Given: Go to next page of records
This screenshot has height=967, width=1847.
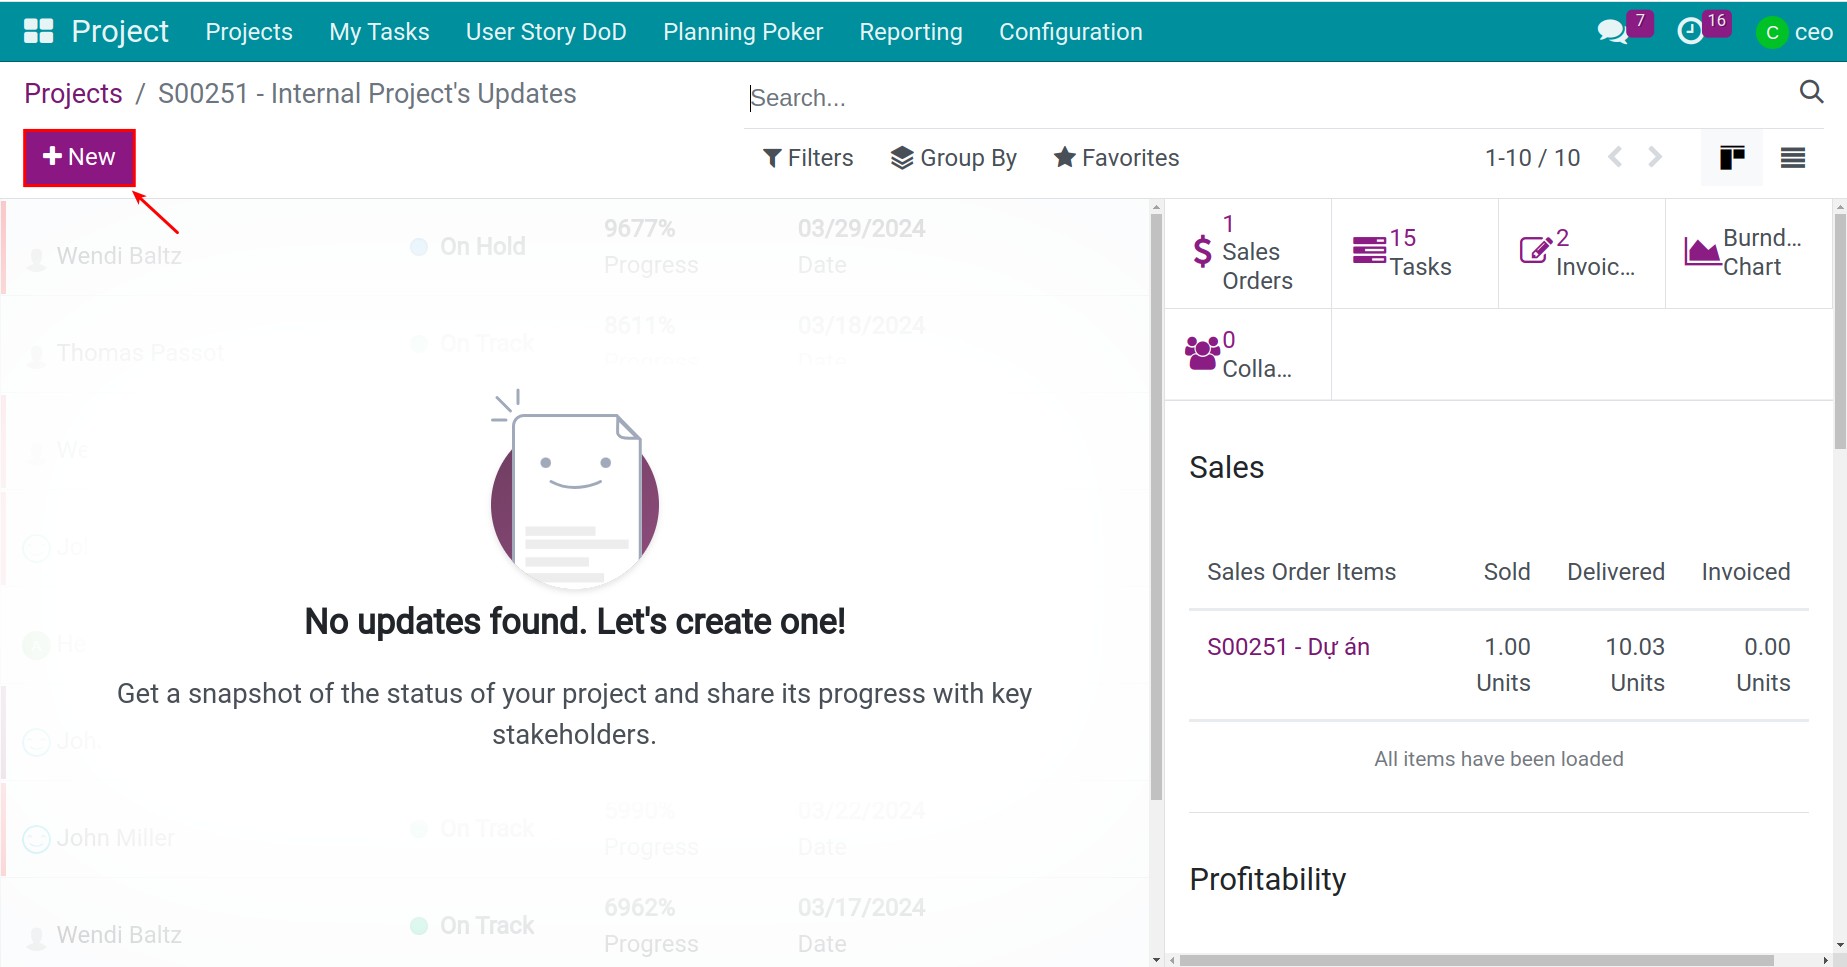Looking at the screenshot, I should 1655,158.
